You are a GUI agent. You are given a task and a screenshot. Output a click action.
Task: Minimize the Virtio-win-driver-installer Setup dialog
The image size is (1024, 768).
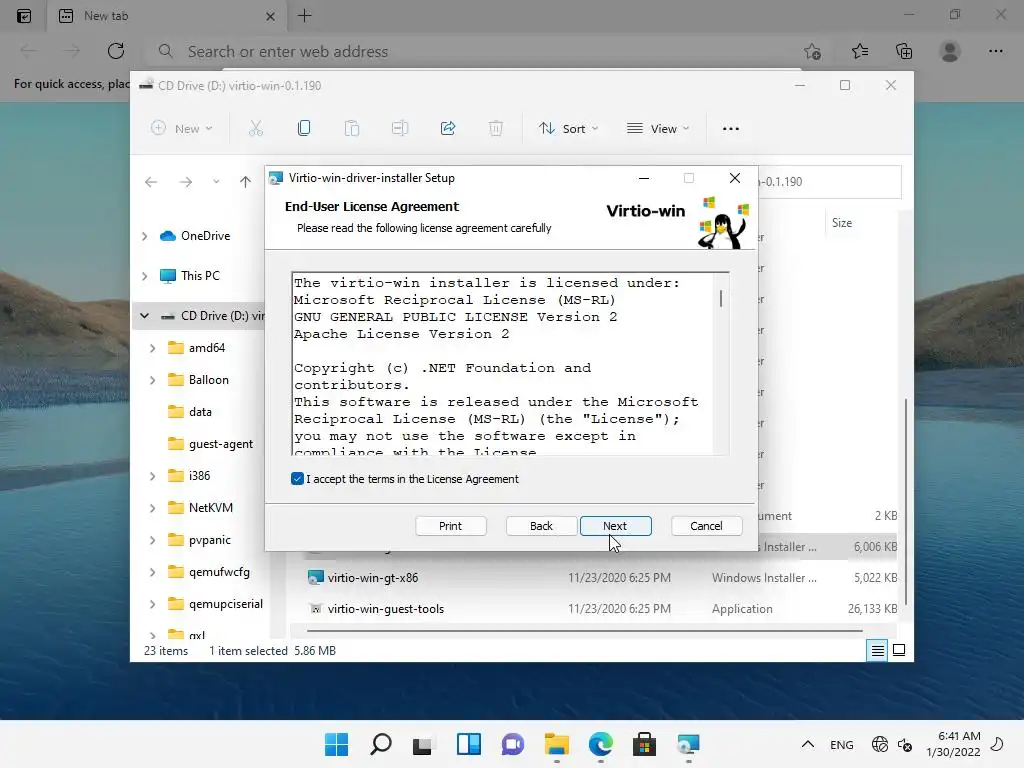644,178
